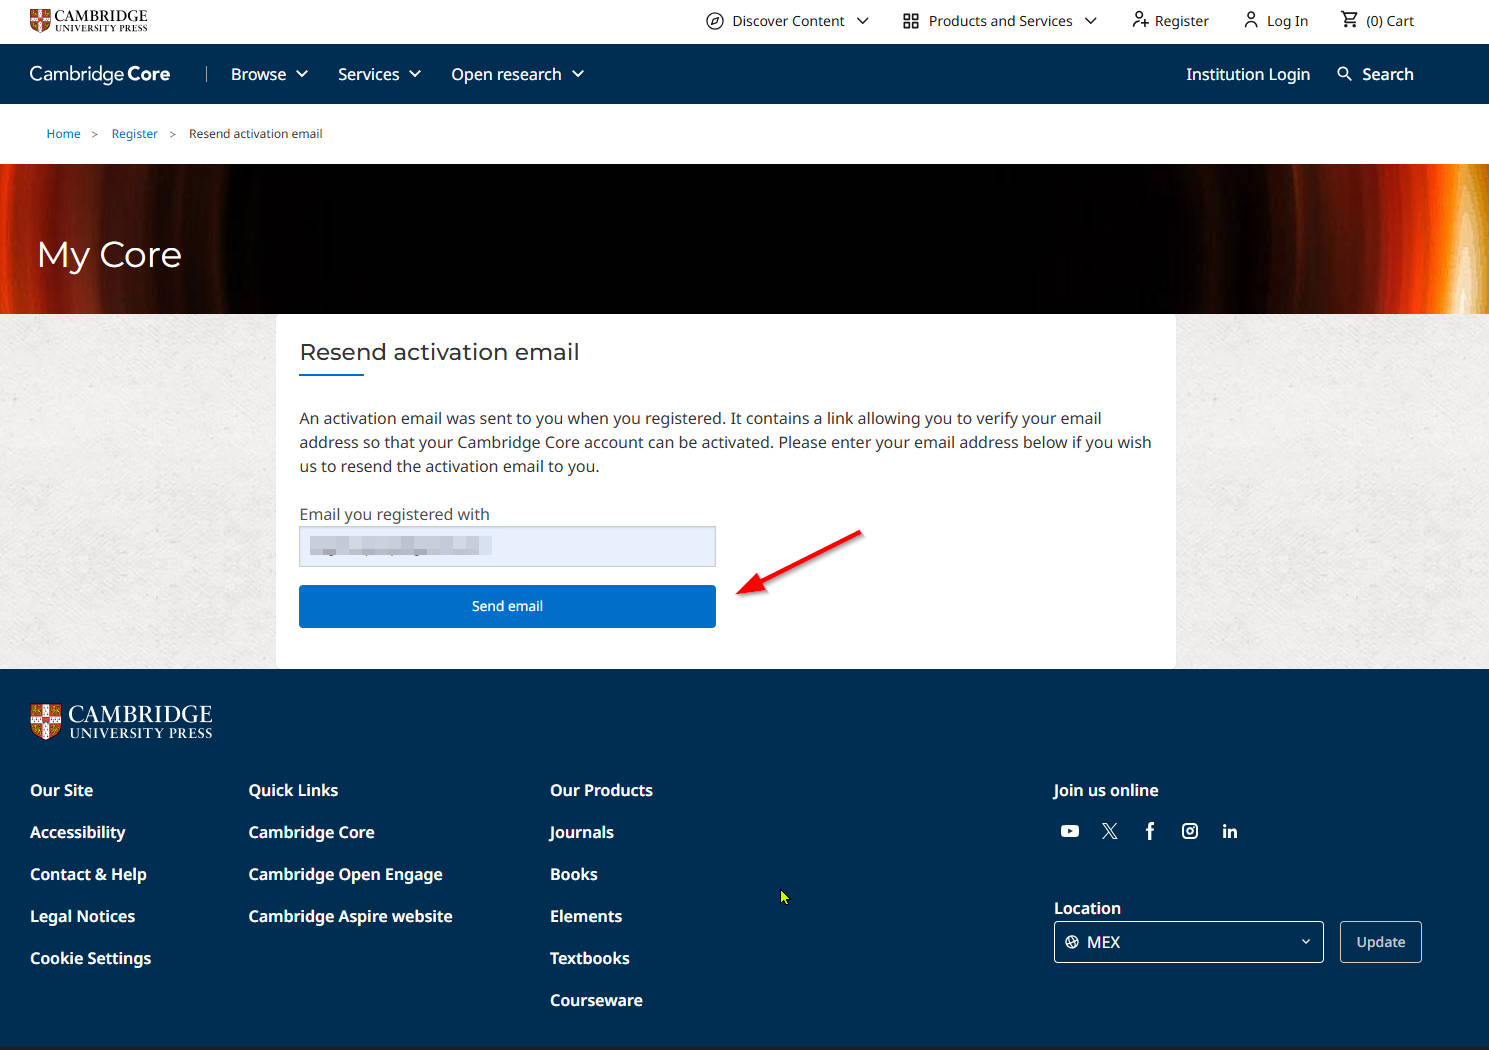
Task: Click the Log In user icon
Action: tap(1251, 20)
